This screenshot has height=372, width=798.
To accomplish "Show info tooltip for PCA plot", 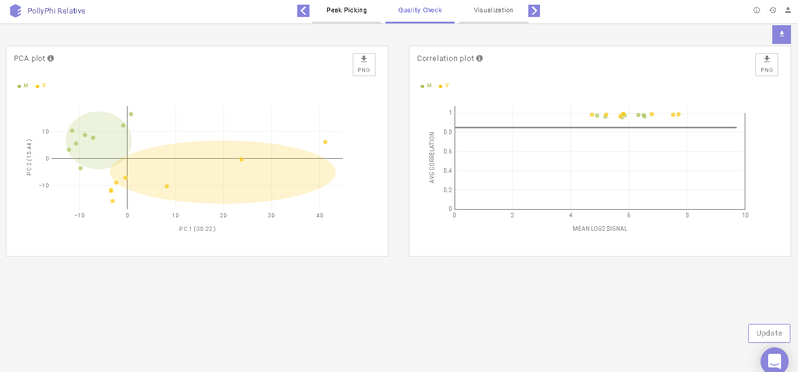I will pyautogui.click(x=51, y=59).
